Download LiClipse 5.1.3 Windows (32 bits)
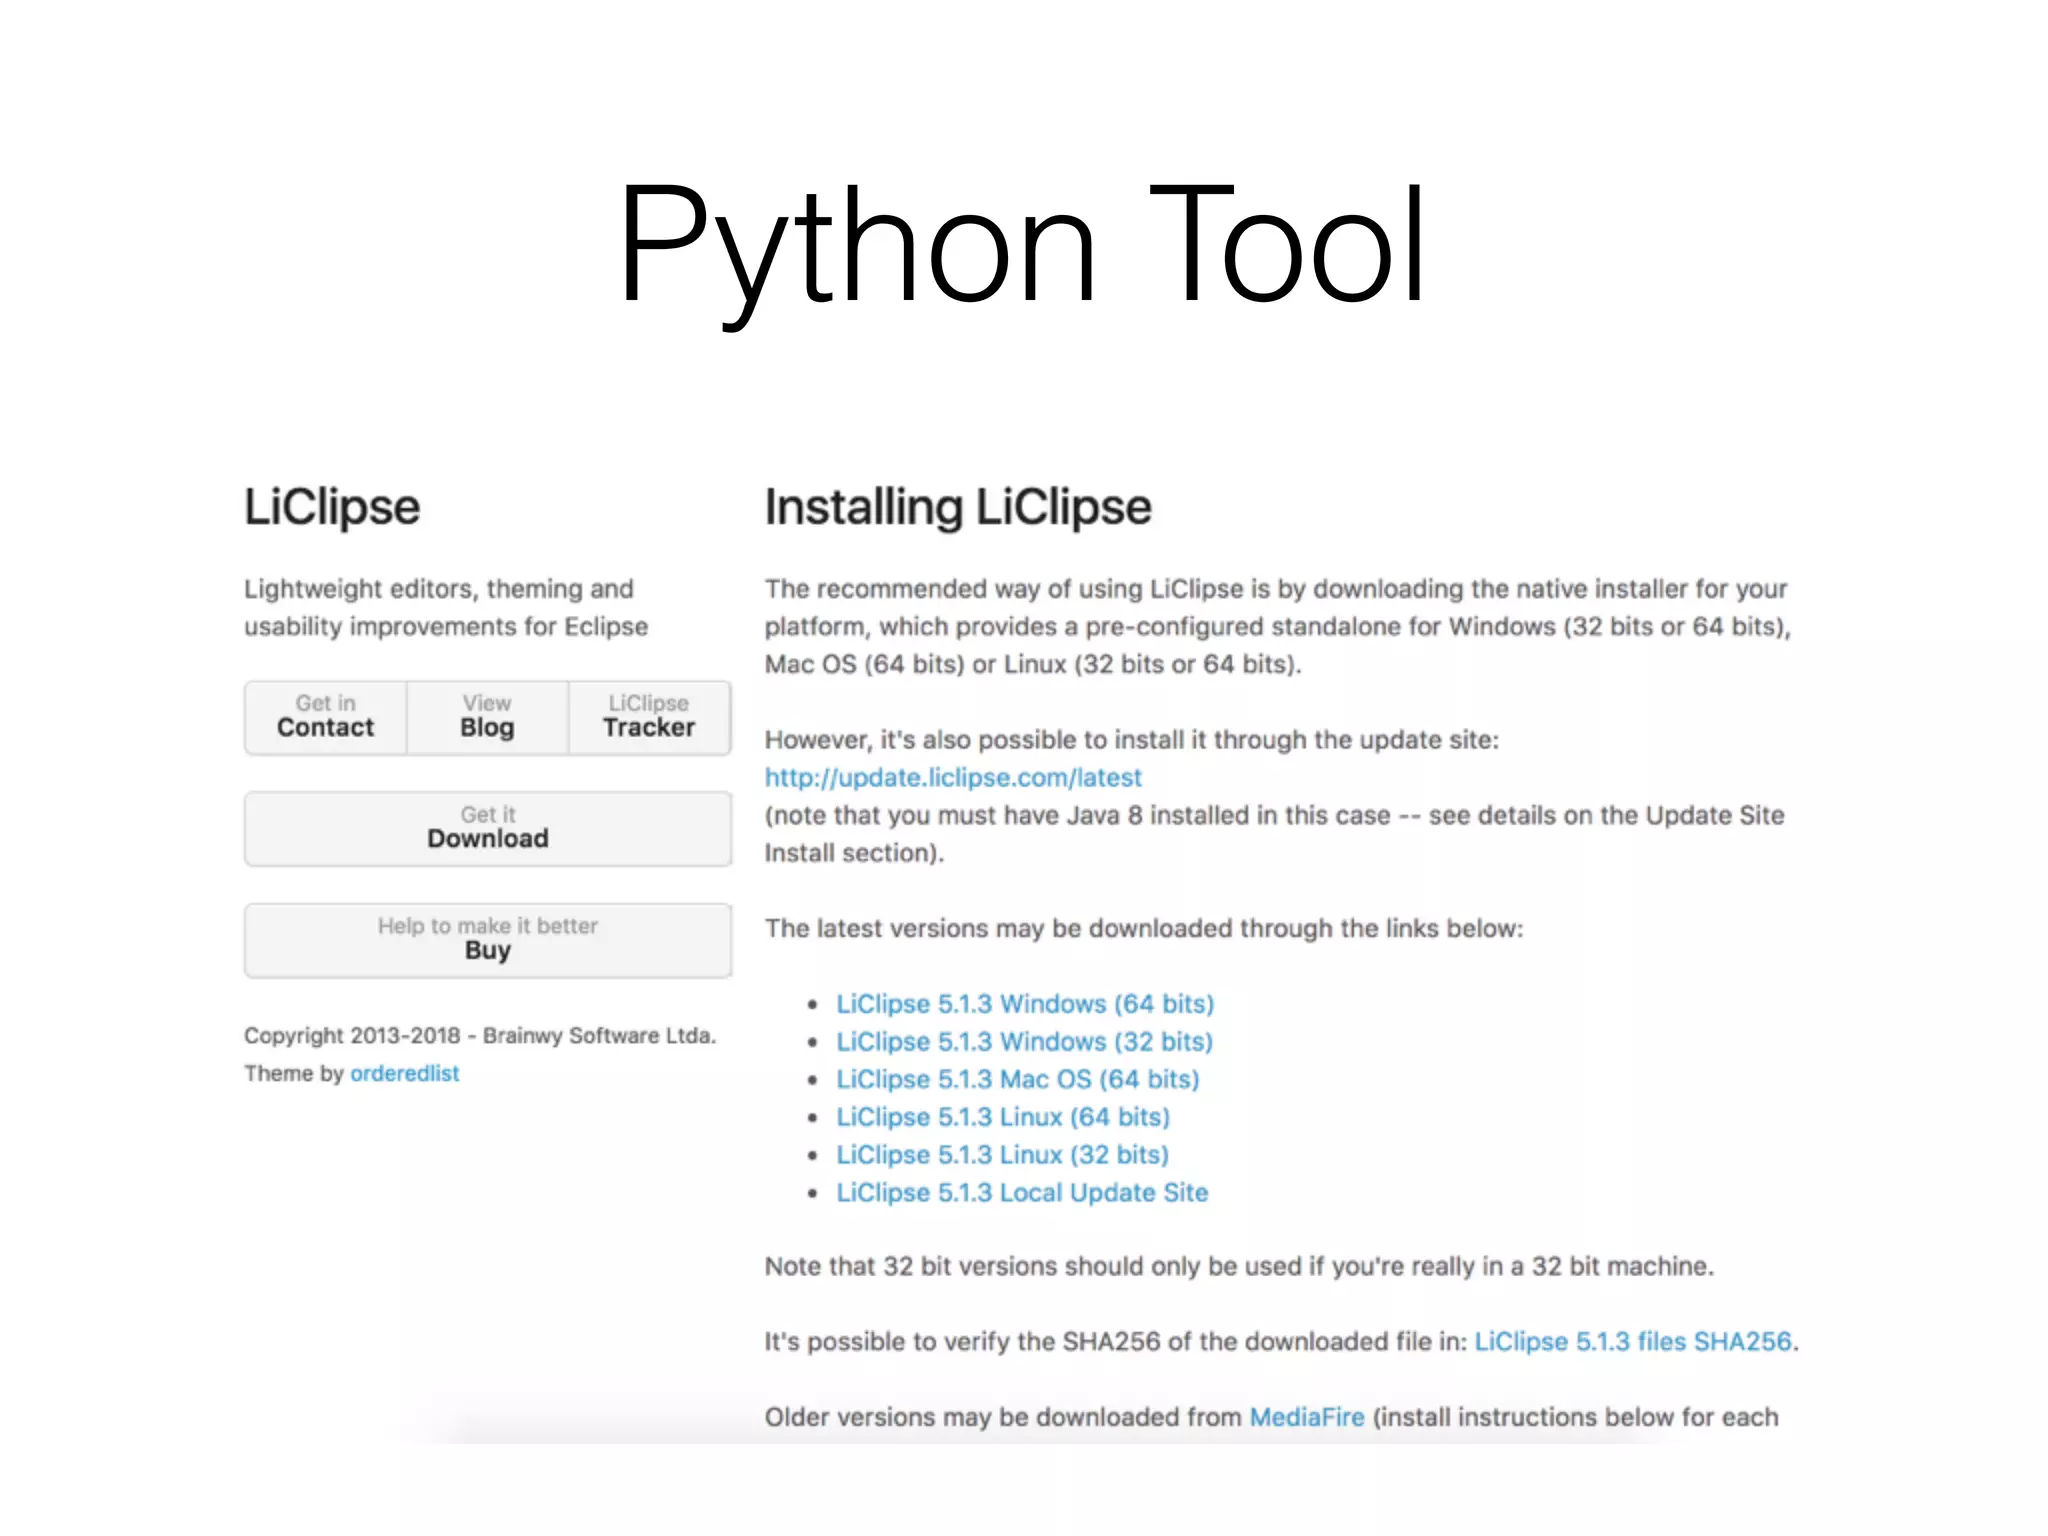Viewport: 2048px width, 1536px height. tap(1024, 1042)
